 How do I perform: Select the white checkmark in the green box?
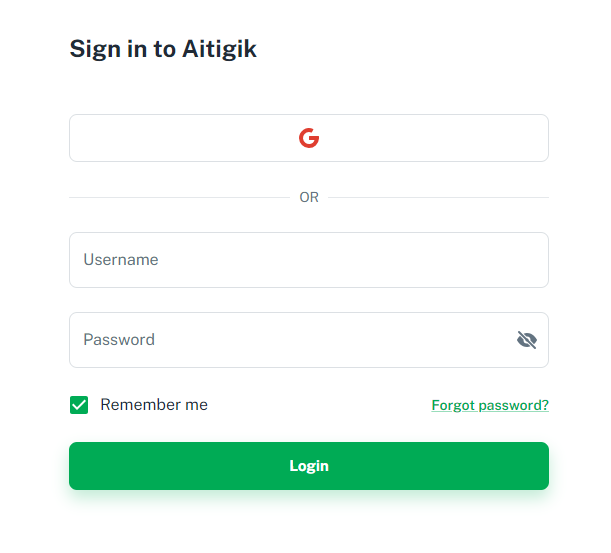(79, 405)
